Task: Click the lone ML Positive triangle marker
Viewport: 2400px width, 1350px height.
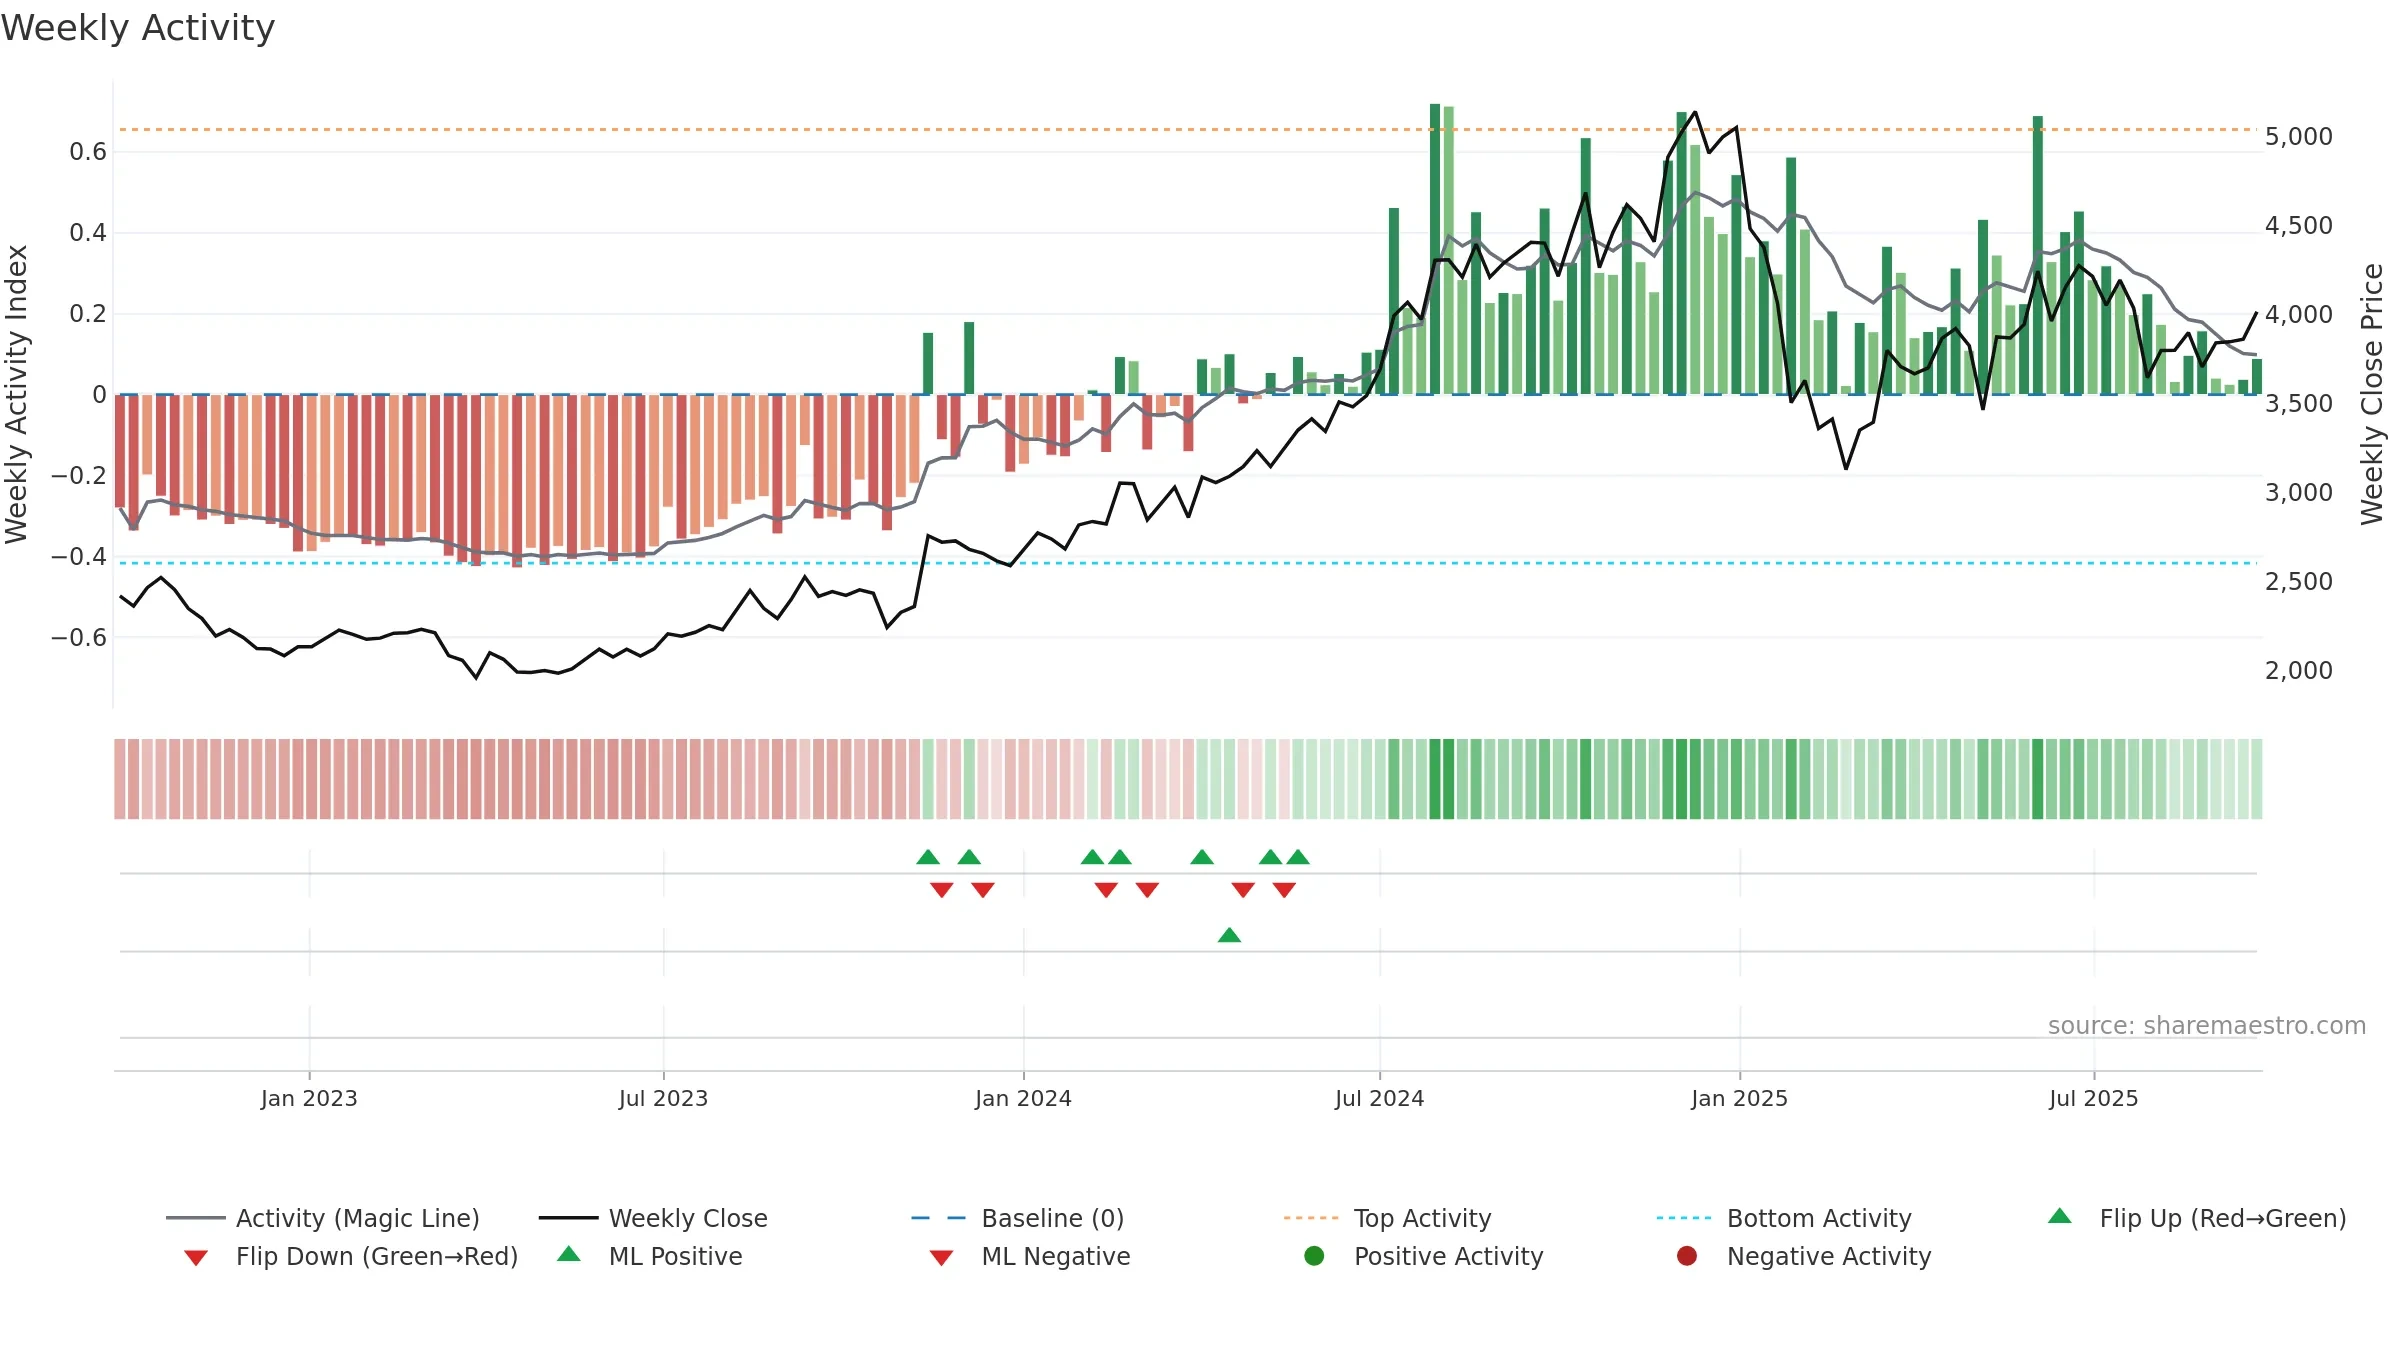Action: point(1230,935)
